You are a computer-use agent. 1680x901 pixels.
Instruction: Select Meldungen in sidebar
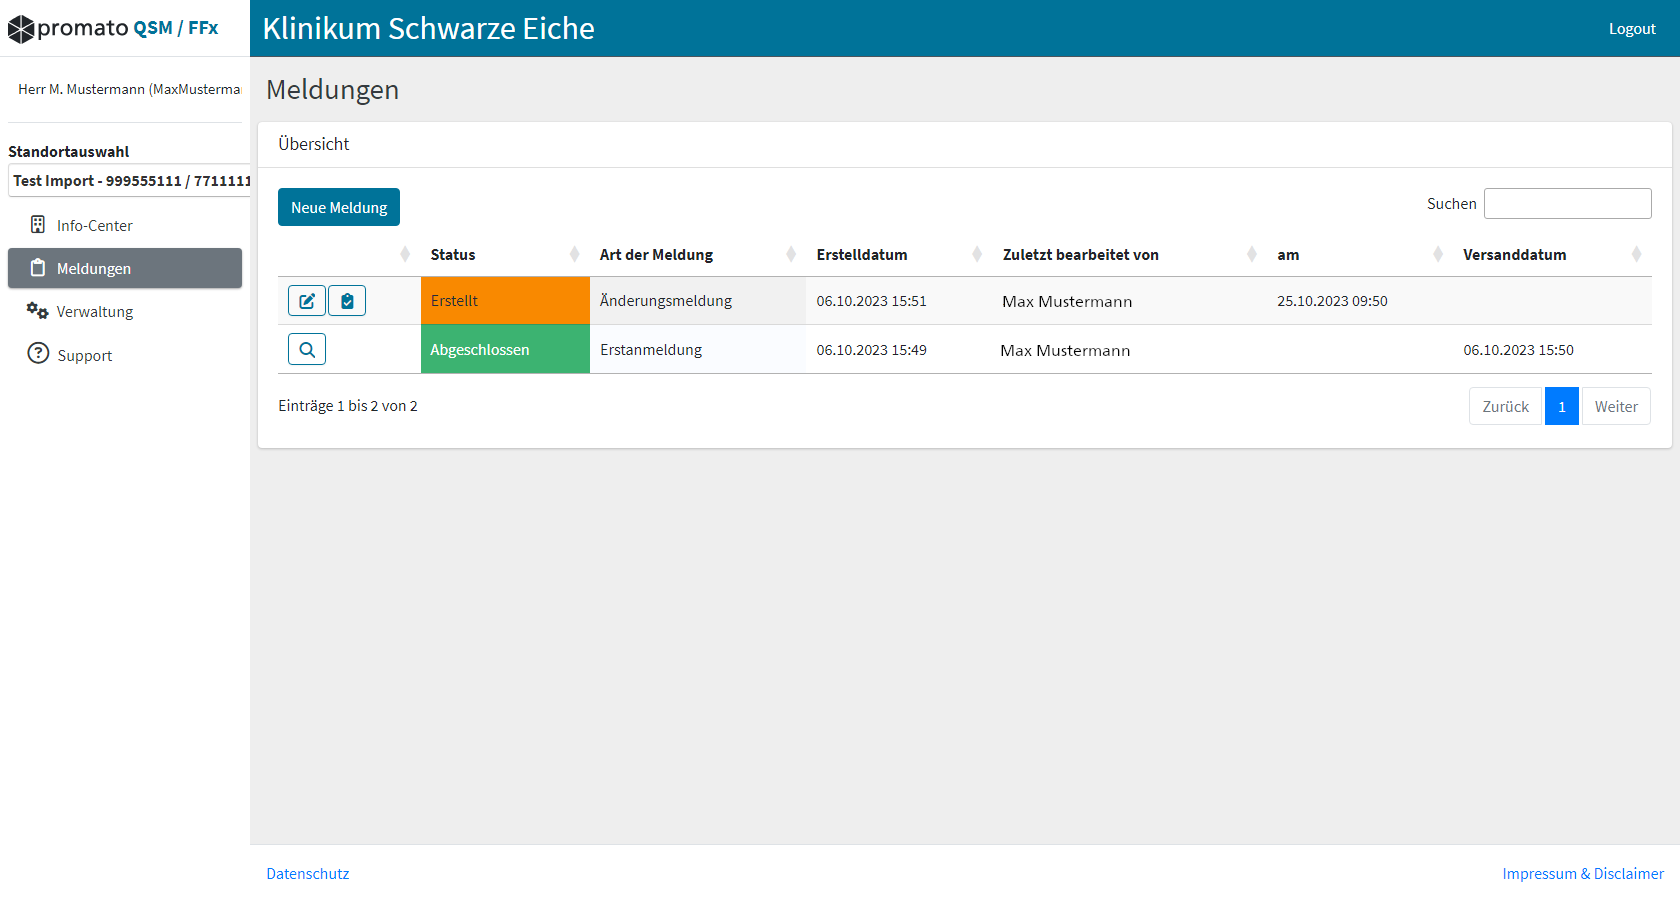point(125,268)
